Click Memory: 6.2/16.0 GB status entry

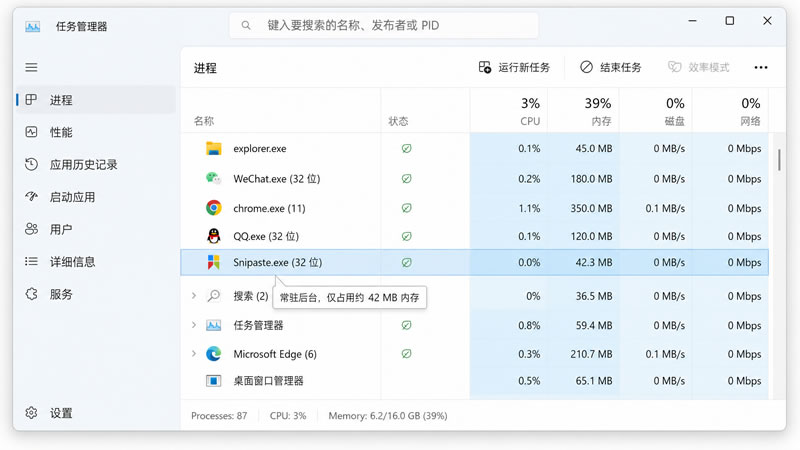tap(388, 416)
